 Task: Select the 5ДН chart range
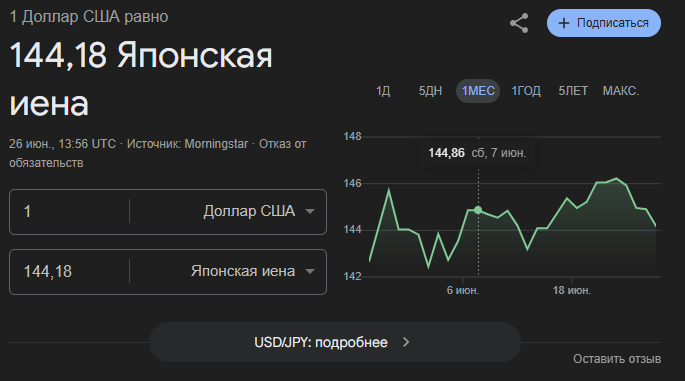tap(430, 91)
